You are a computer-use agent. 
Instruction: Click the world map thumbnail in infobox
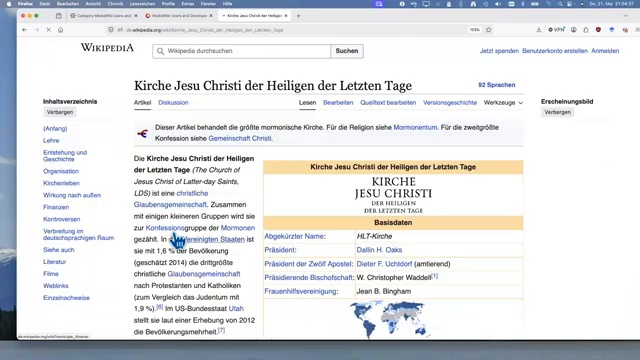(389, 319)
